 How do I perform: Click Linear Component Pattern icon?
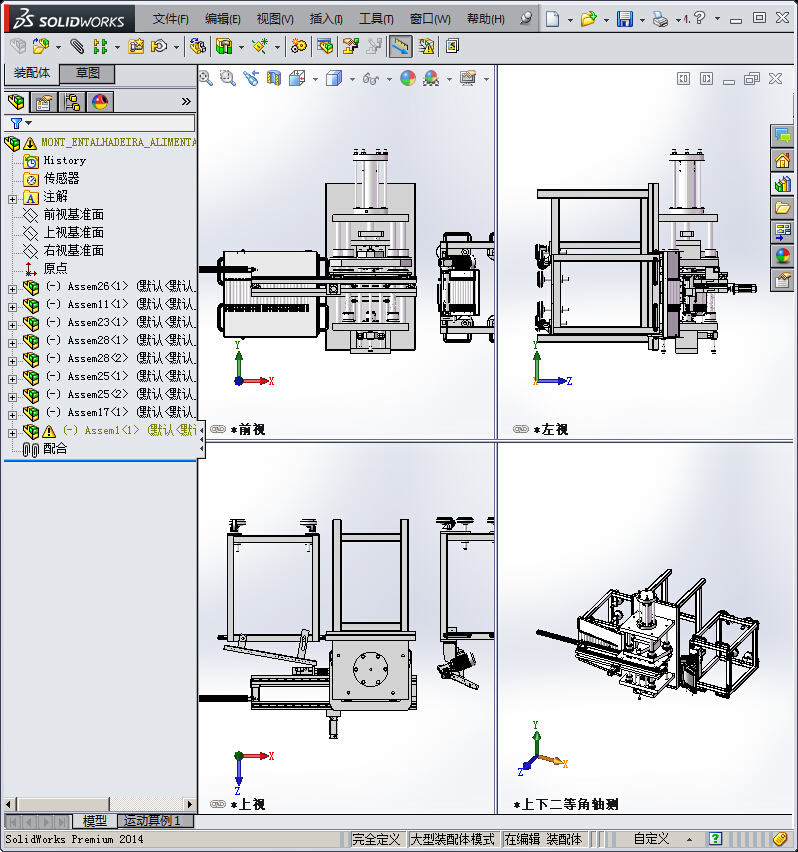click(100, 46)
